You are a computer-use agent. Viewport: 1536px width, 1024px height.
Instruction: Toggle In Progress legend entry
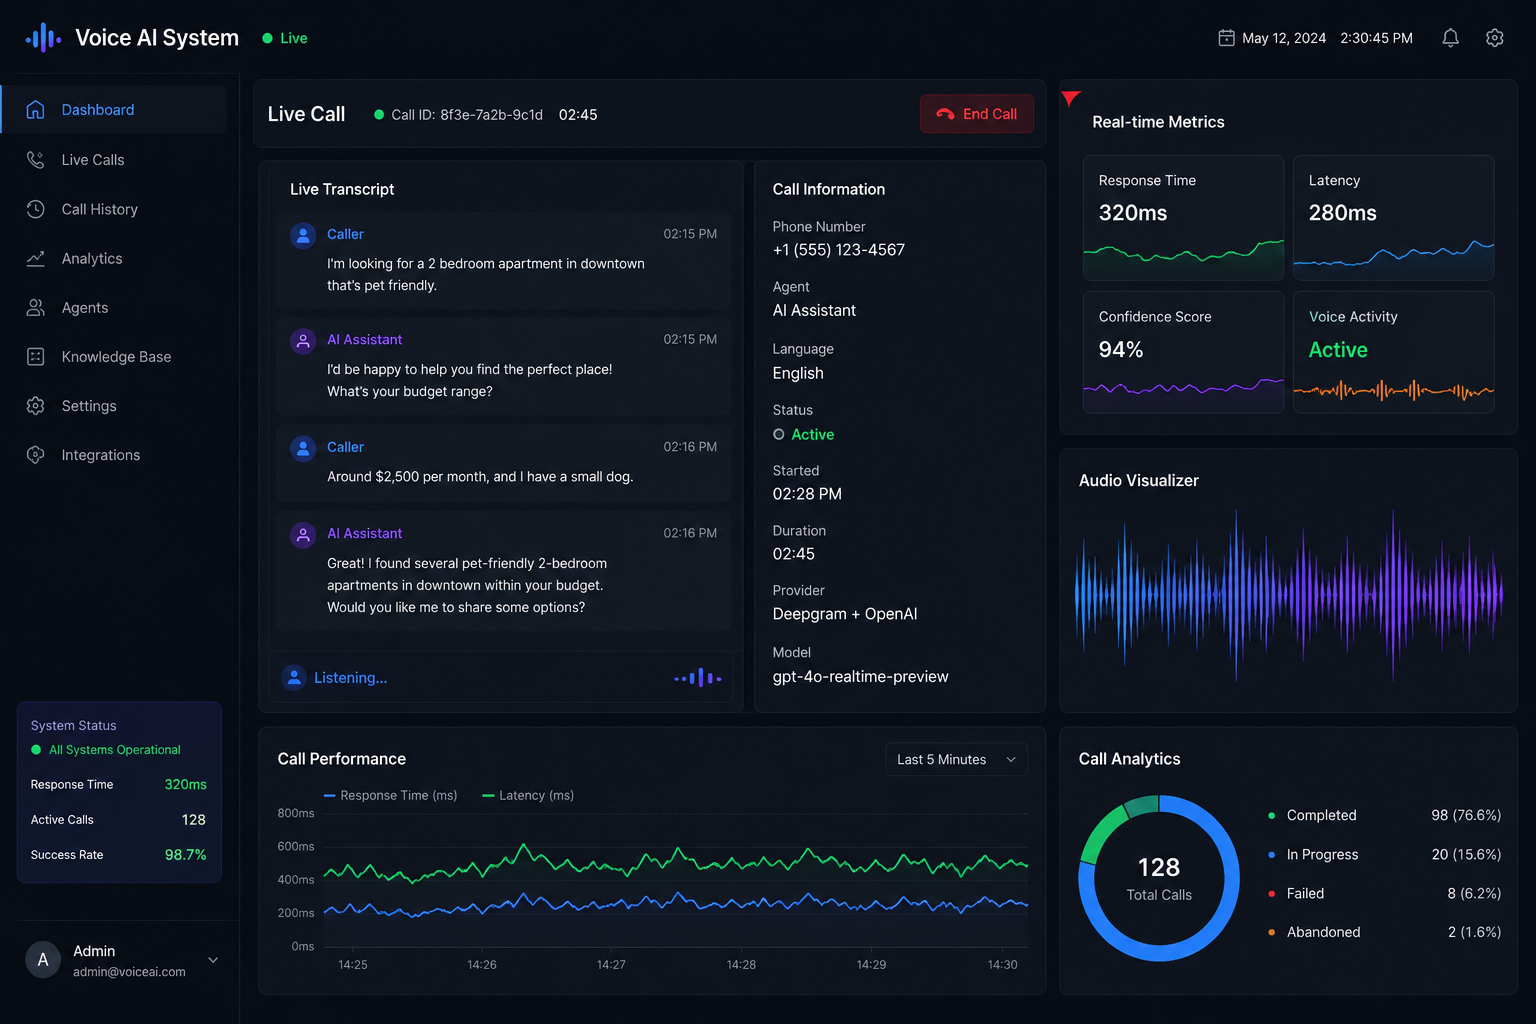coord(1313,854)
